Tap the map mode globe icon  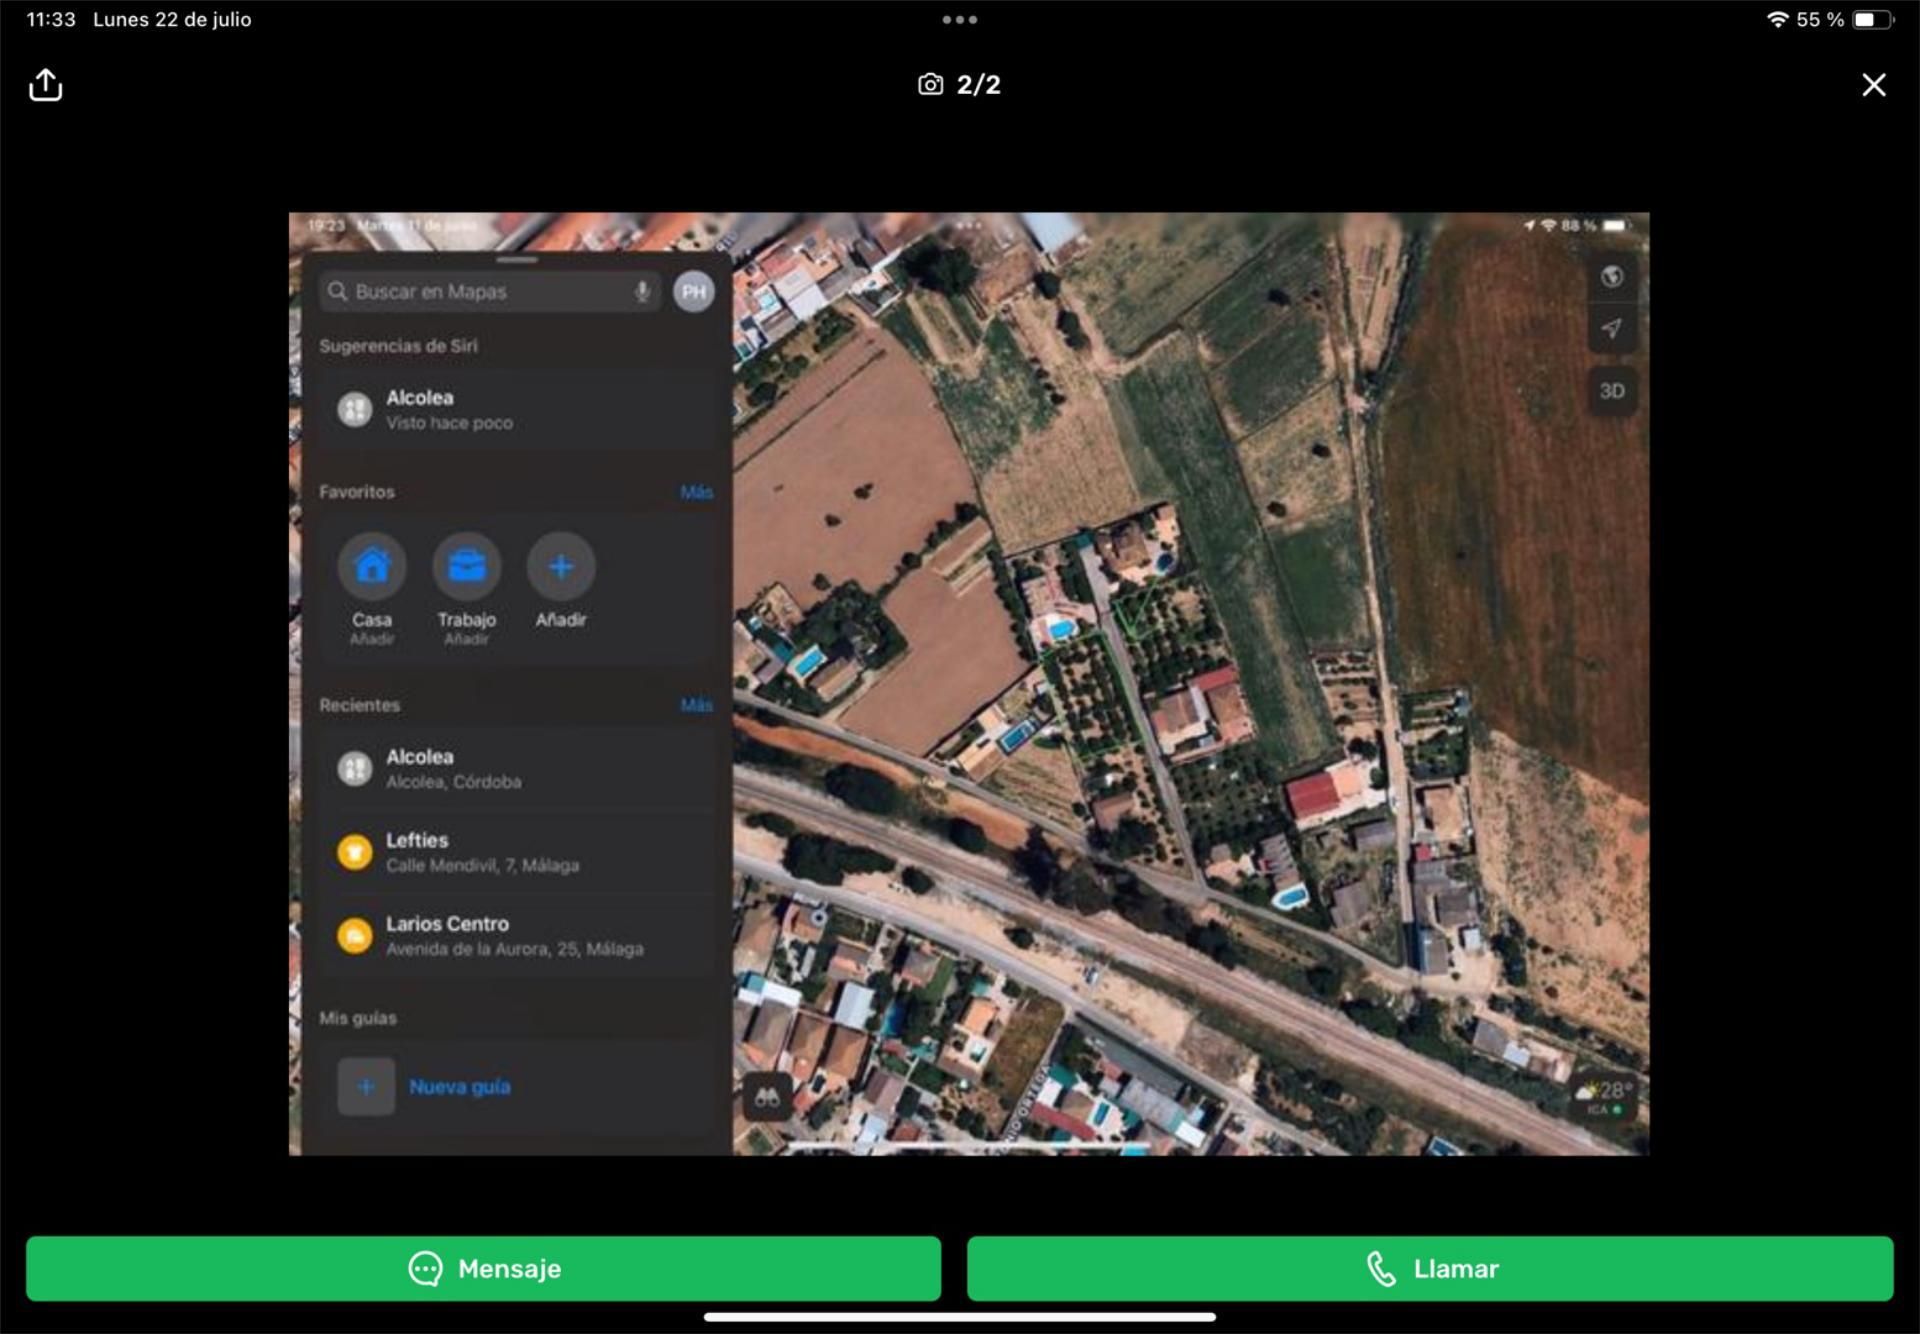click(1611, 277)
